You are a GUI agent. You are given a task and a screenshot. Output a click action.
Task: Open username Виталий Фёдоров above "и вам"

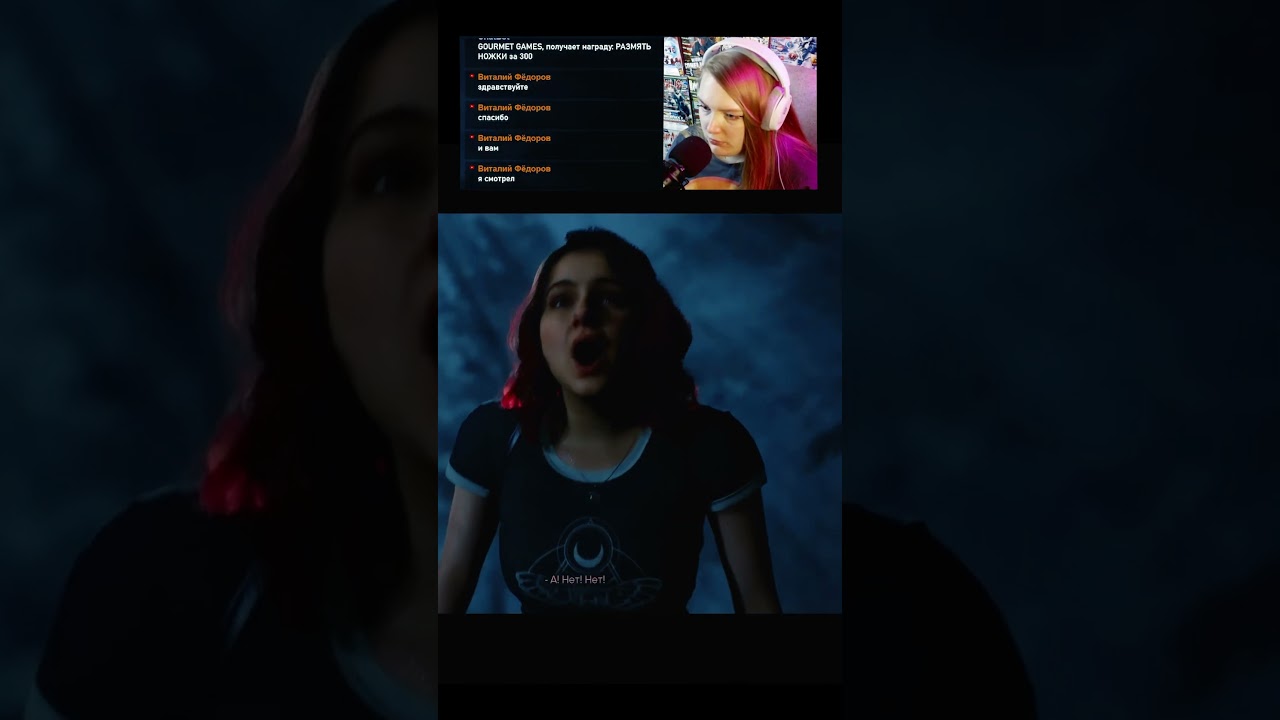[x=514, y=138]
